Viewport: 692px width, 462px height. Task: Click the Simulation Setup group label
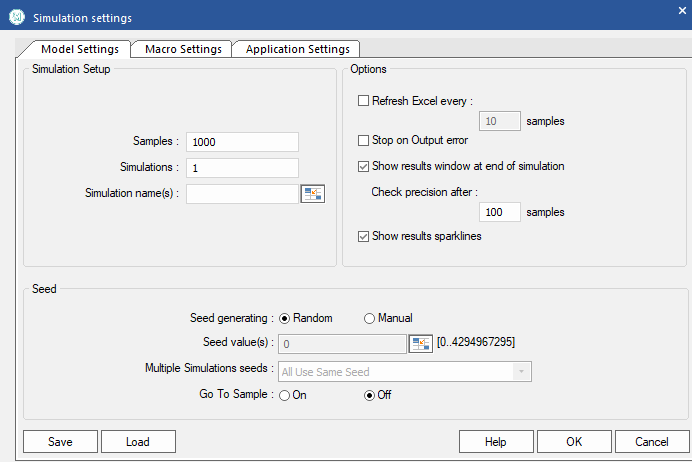(x=71, y=69)
